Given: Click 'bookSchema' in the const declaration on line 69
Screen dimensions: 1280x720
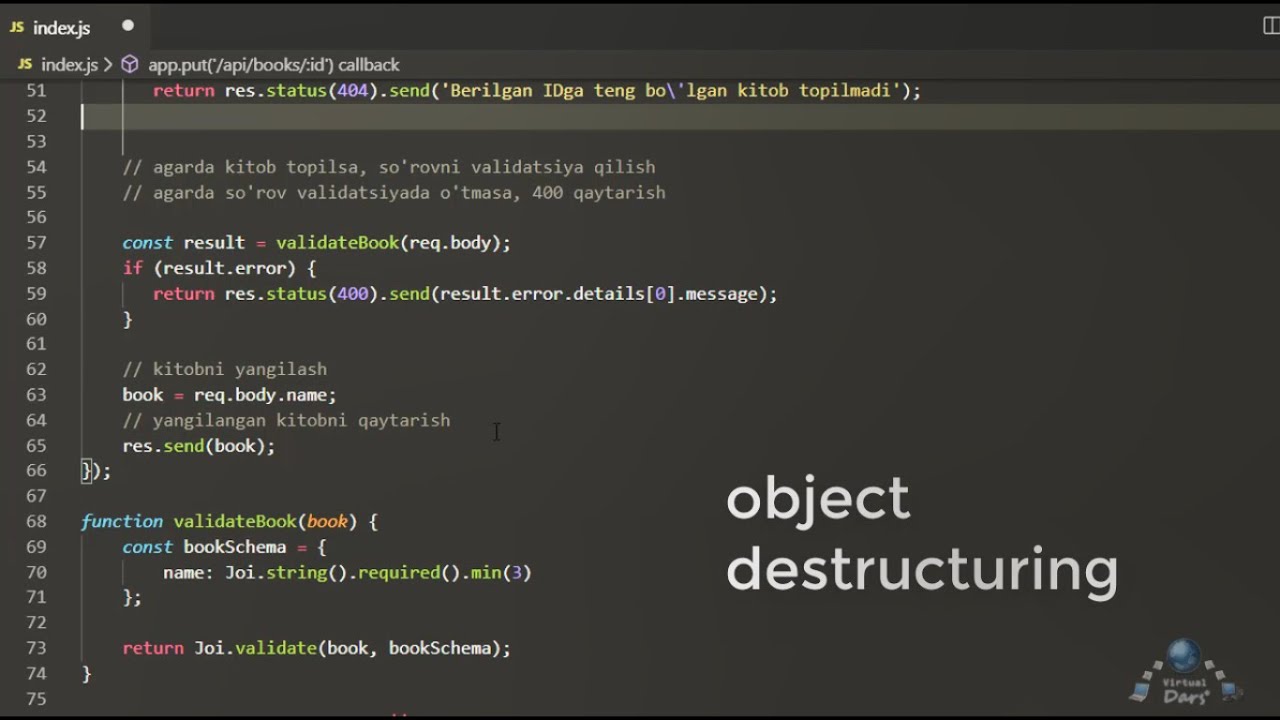Looking at the screenshot, I should click(x=235, y=547).
